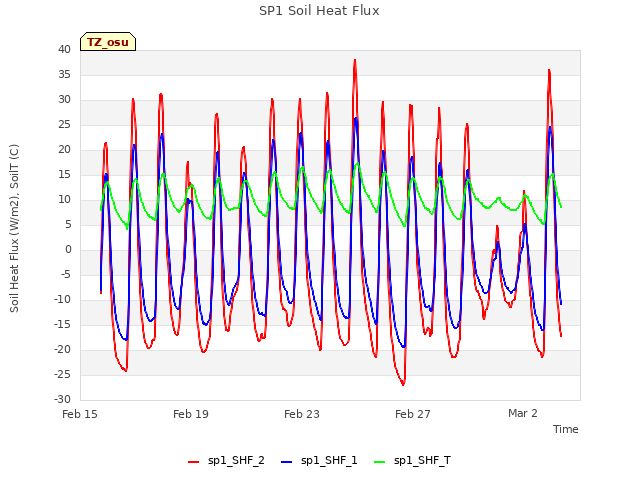
Task: Click the green sp1_SHF_T legend swatch
Action: pos(380,462)
